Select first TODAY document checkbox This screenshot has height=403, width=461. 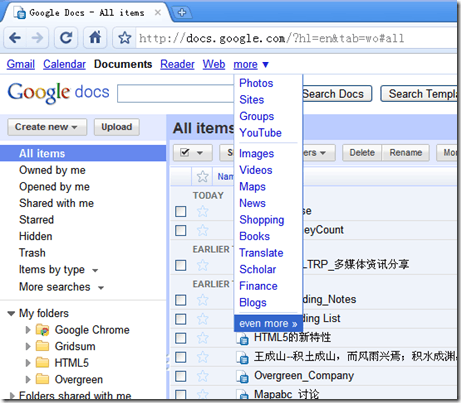point(181,211)
